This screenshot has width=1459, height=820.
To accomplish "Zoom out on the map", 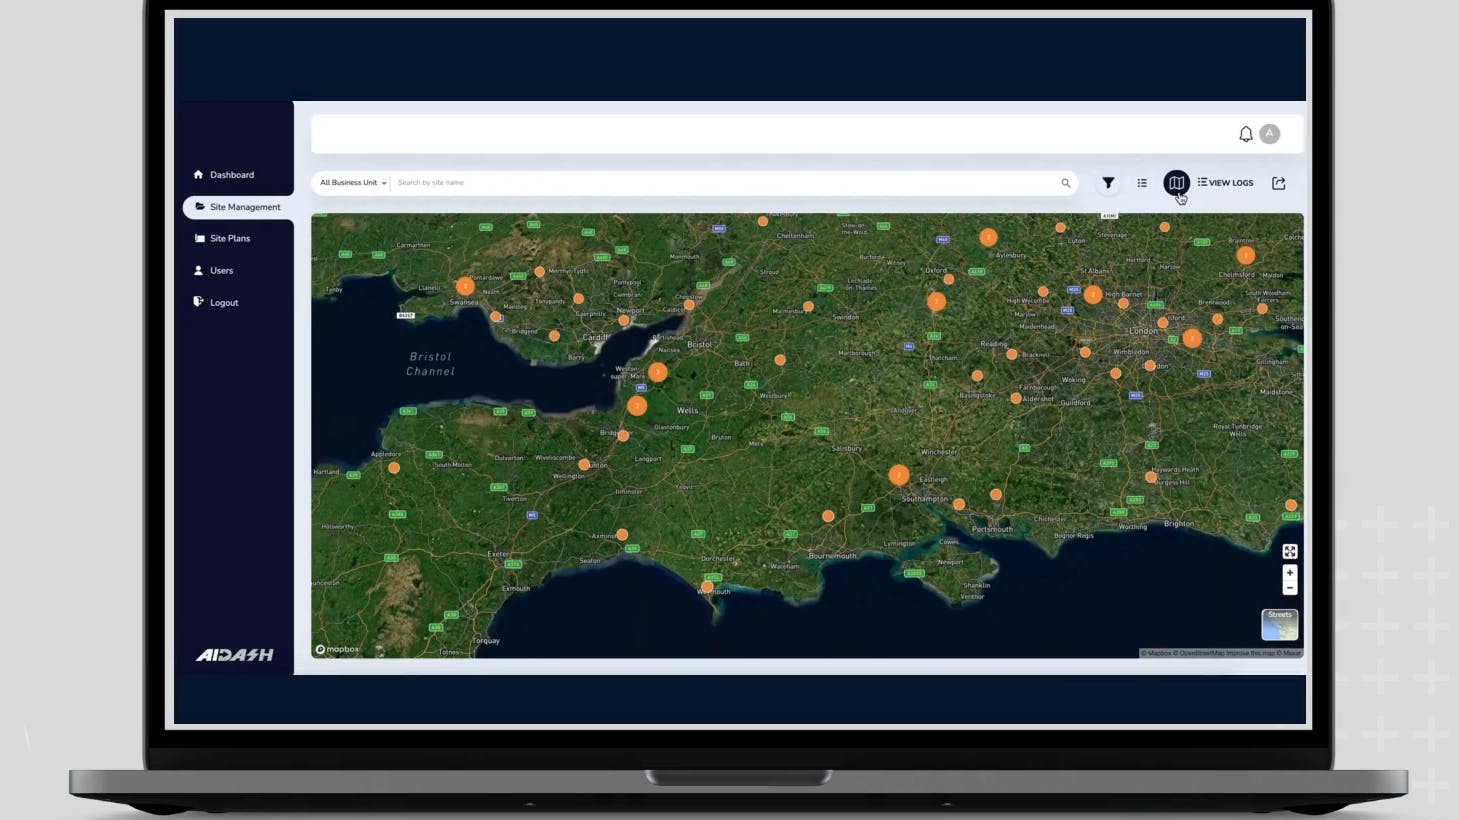I will pyautogui.click(x=1289, y=588).
